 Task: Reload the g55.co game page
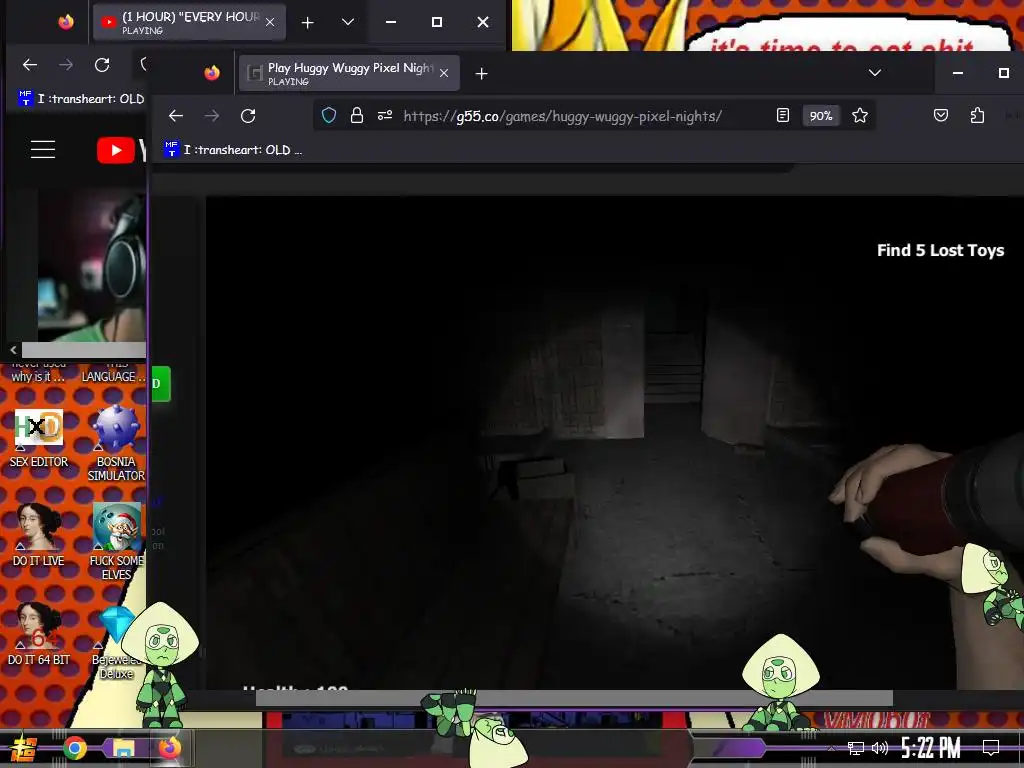[x=248, y=116]
